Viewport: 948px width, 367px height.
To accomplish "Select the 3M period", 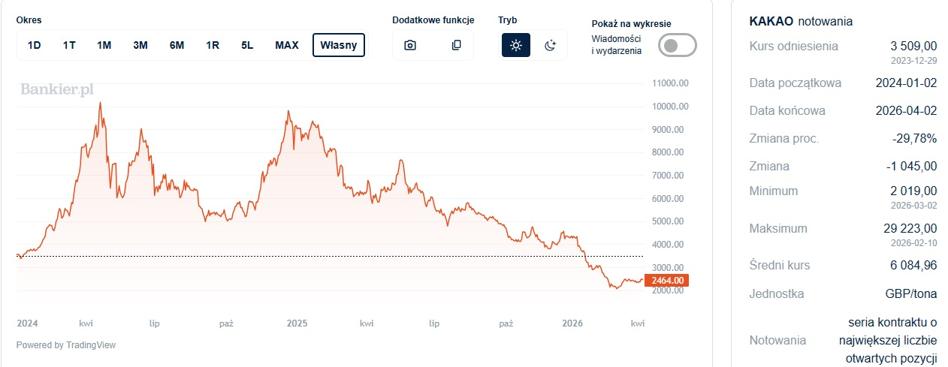I will click(x=140, y=45).
